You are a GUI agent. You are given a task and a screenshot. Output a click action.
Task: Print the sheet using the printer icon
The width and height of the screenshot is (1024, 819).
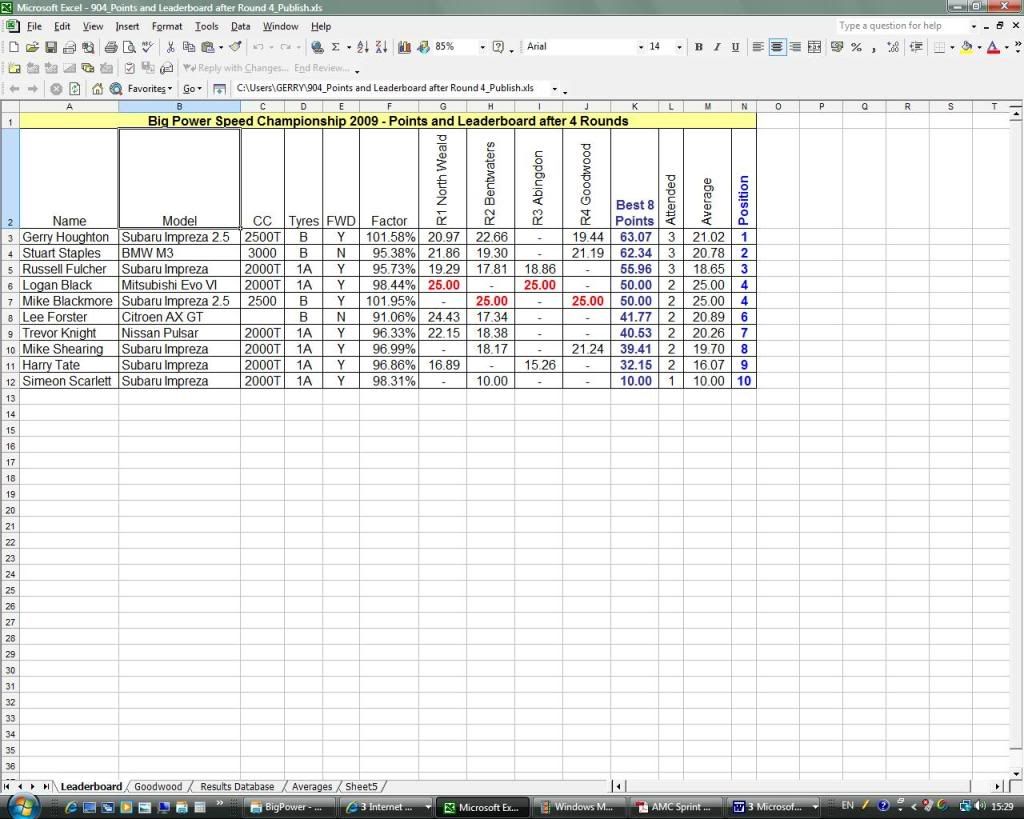111,47
